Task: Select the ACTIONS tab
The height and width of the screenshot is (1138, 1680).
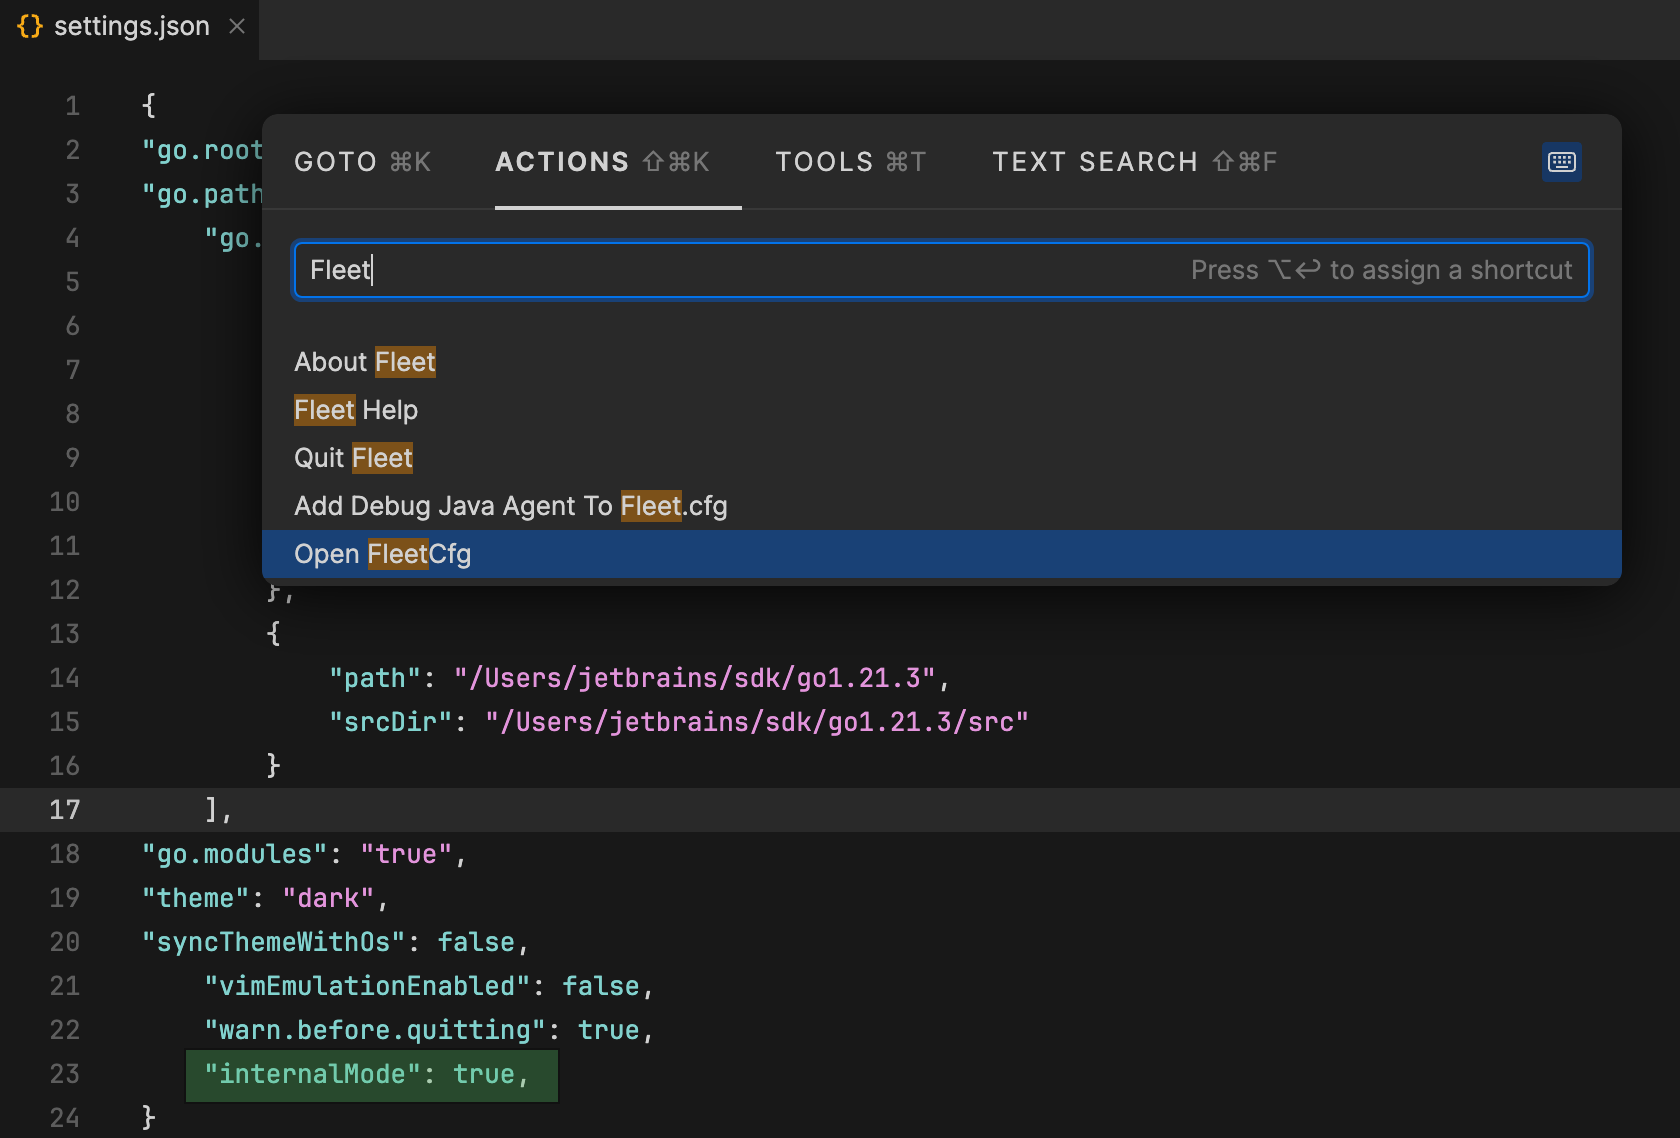Action: point(561,161)
